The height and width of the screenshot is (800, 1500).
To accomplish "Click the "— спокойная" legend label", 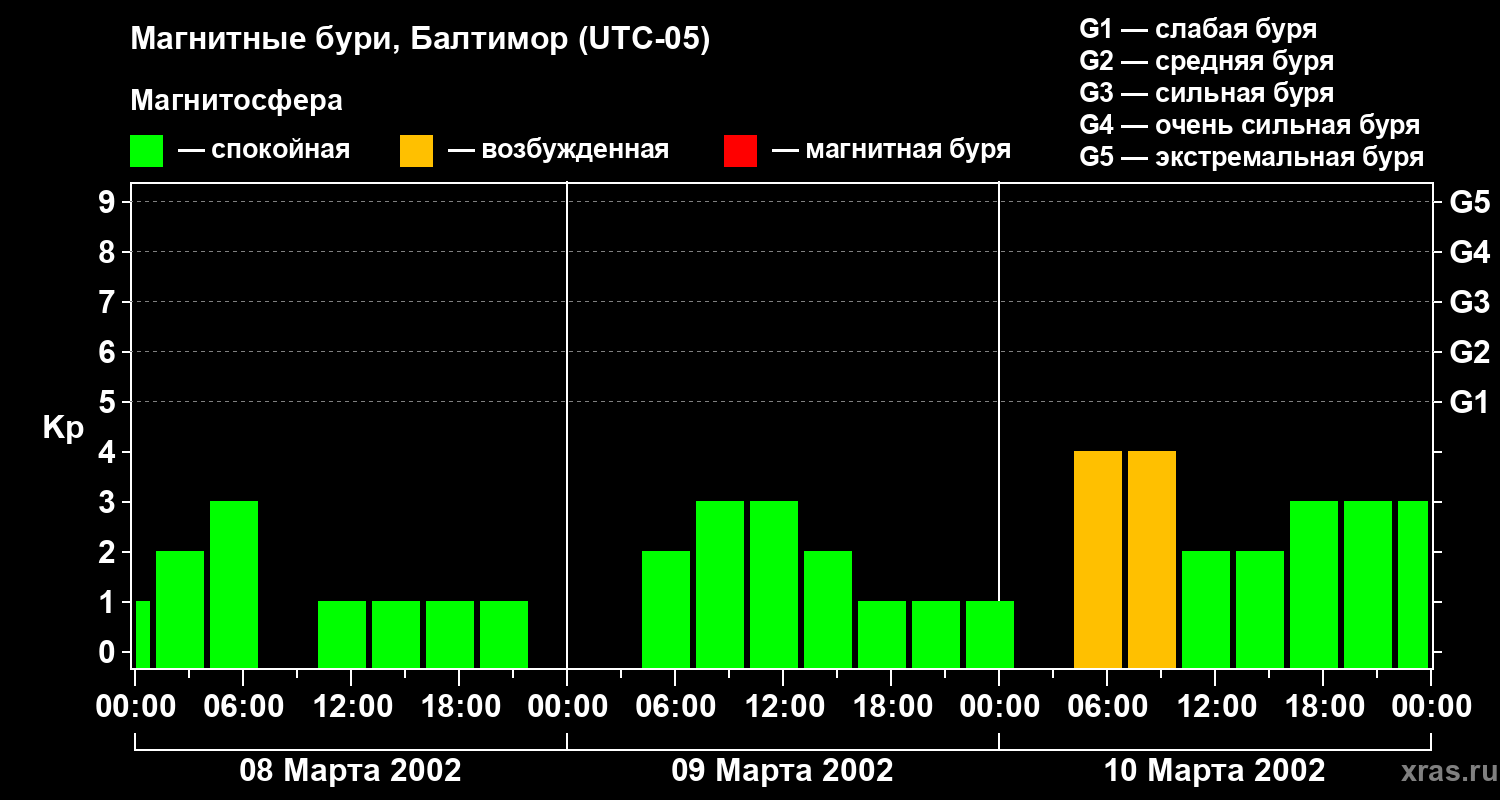I will point(264,151).
